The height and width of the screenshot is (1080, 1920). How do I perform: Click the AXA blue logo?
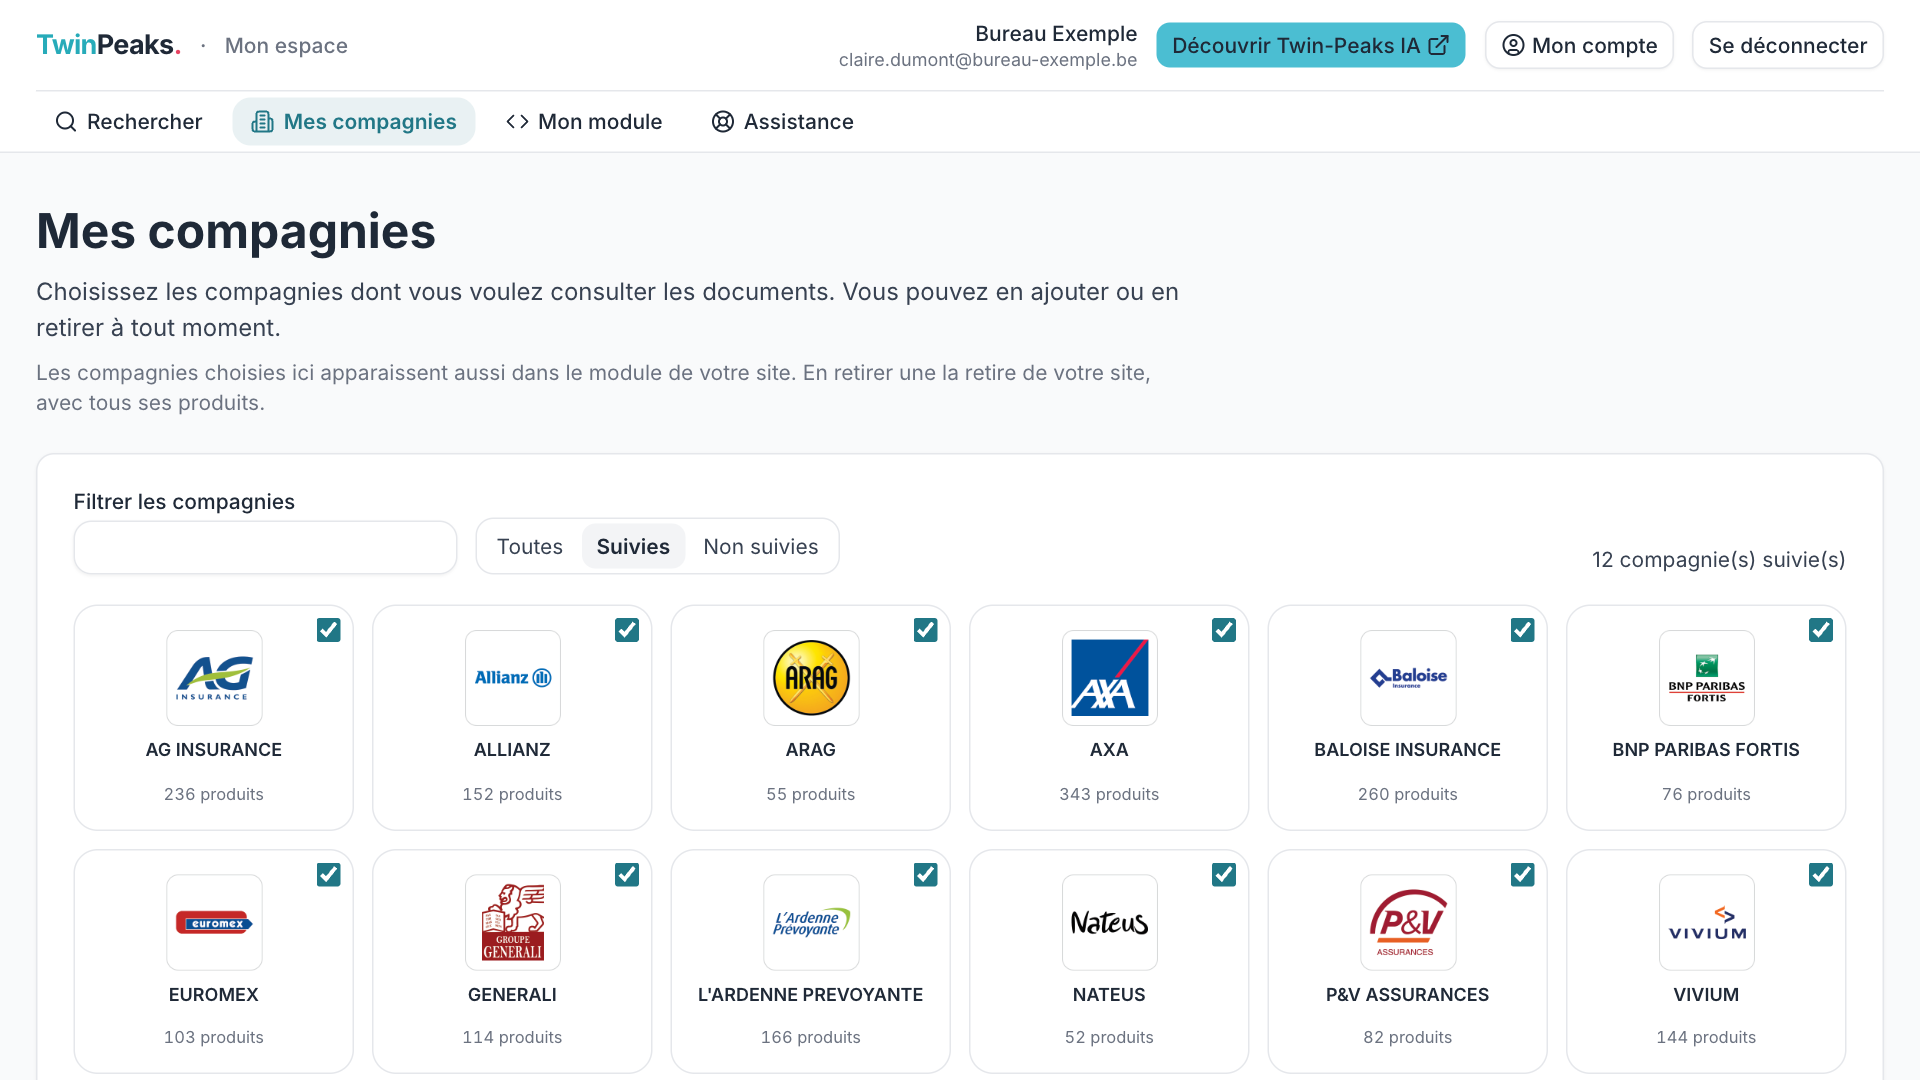(x=1110, y=678)
